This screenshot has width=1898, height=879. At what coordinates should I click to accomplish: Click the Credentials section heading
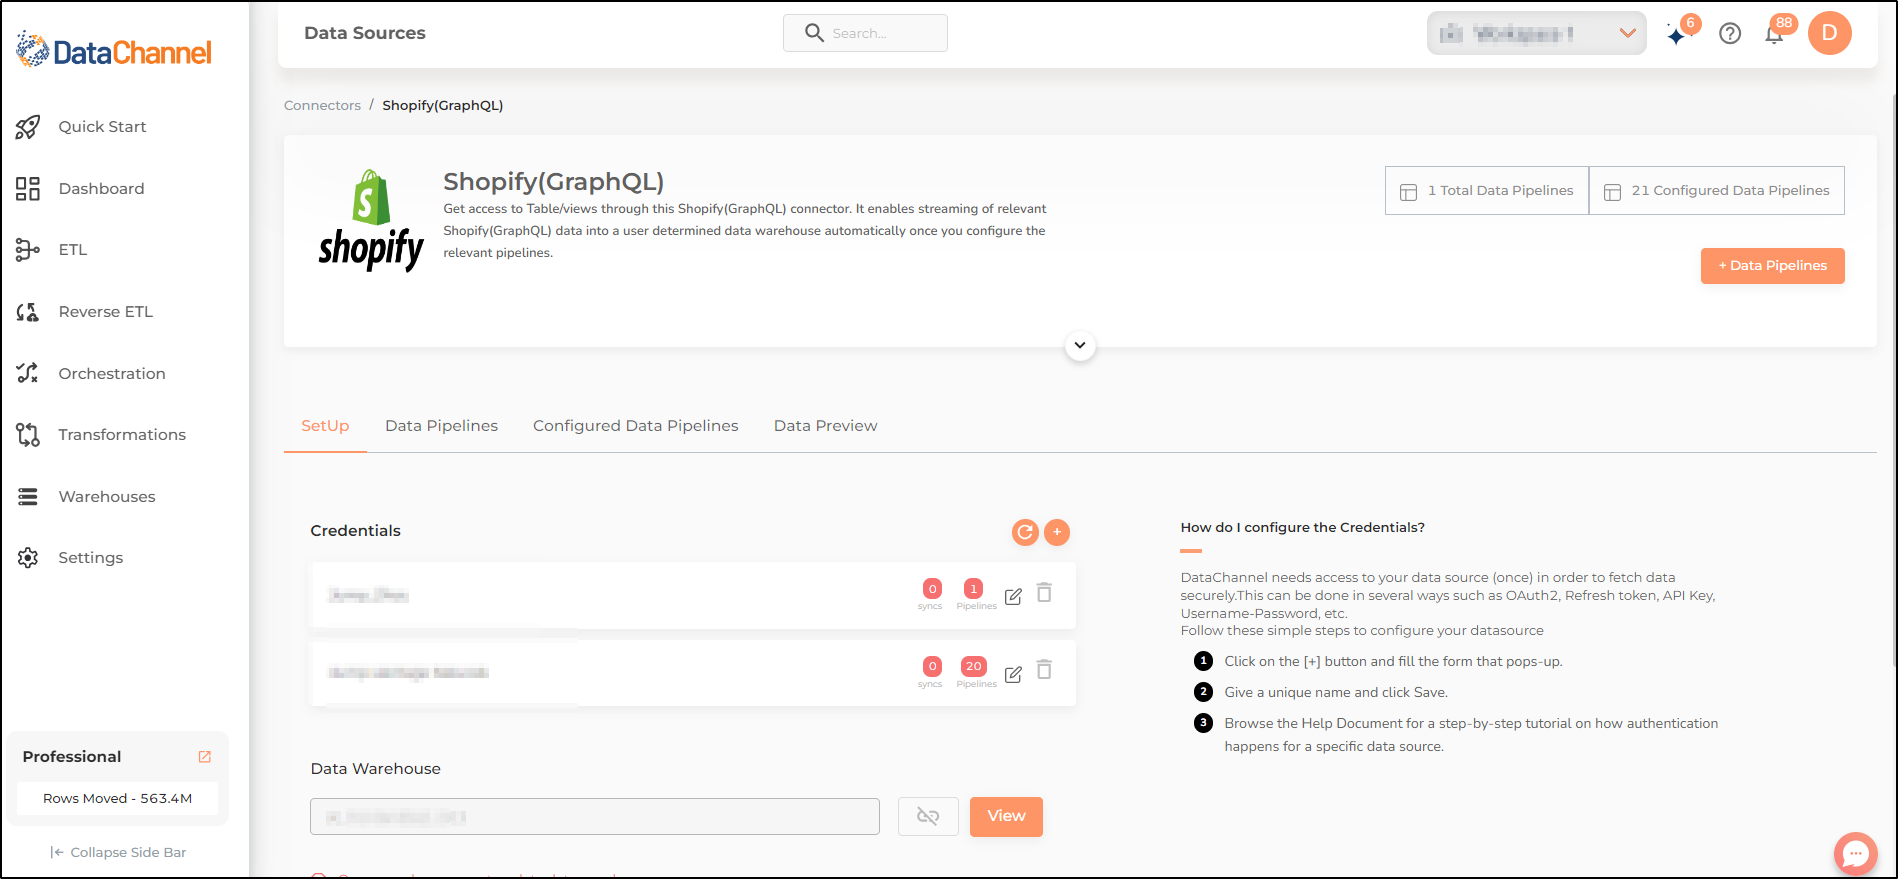point(355,531)
